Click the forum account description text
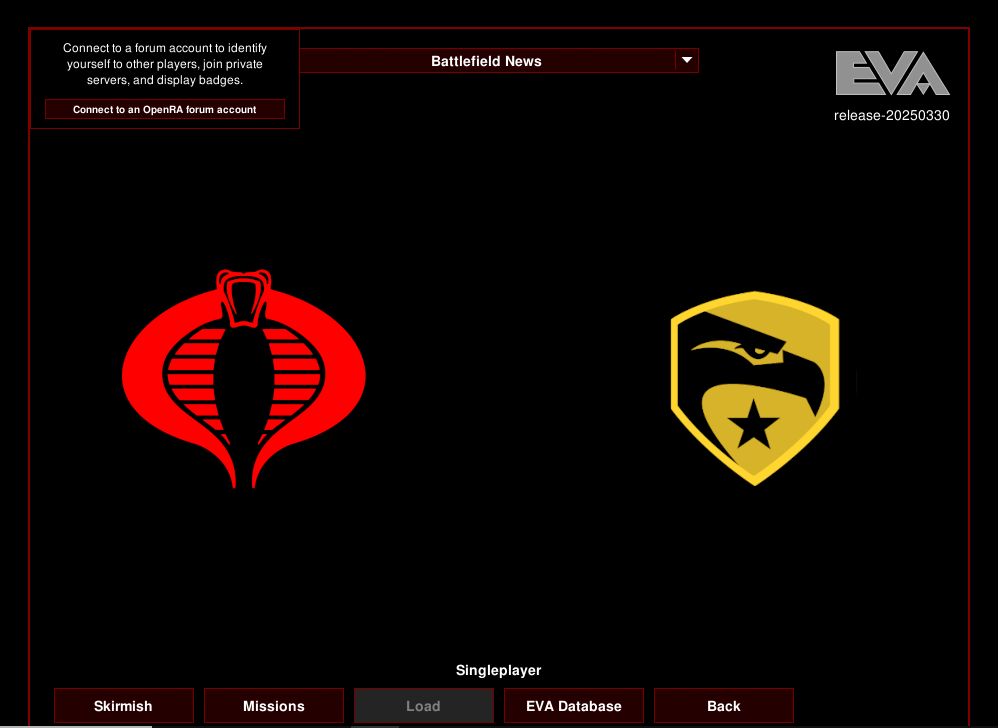The width and height of the screenshot is (998, 728). click(165, 64)
